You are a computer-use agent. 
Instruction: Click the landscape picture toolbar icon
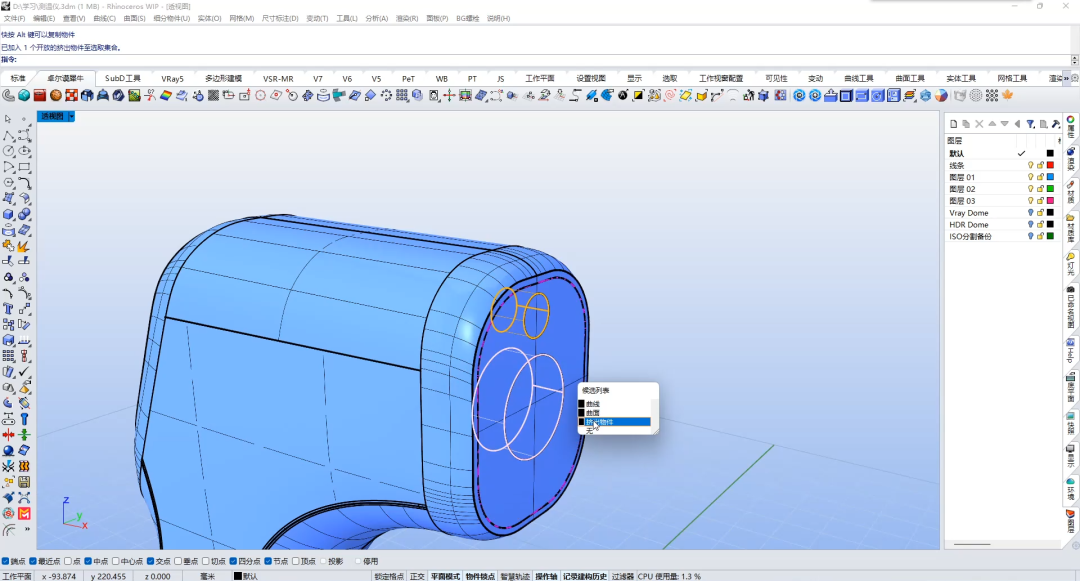(x=134, y=96)
